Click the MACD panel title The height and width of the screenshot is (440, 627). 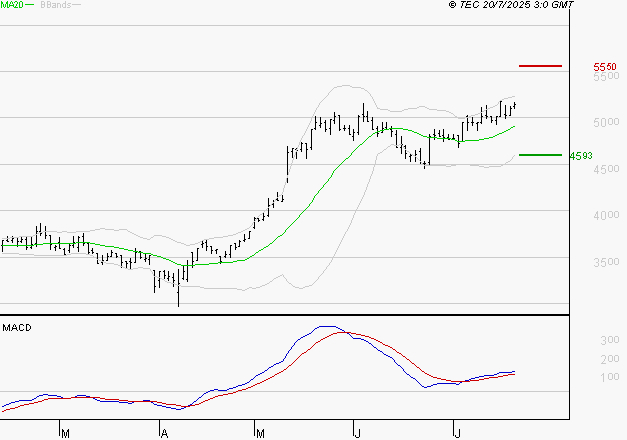[17, 328]
